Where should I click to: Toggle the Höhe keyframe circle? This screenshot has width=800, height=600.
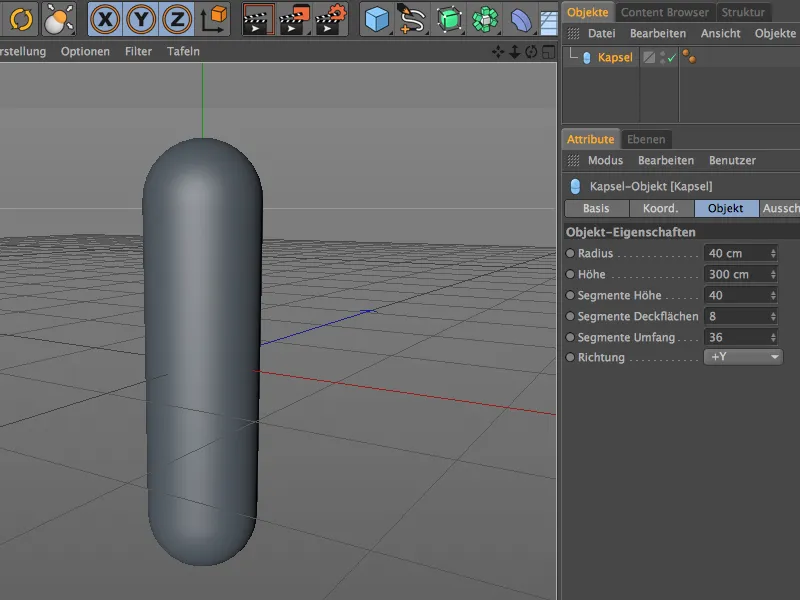[570, 274]
